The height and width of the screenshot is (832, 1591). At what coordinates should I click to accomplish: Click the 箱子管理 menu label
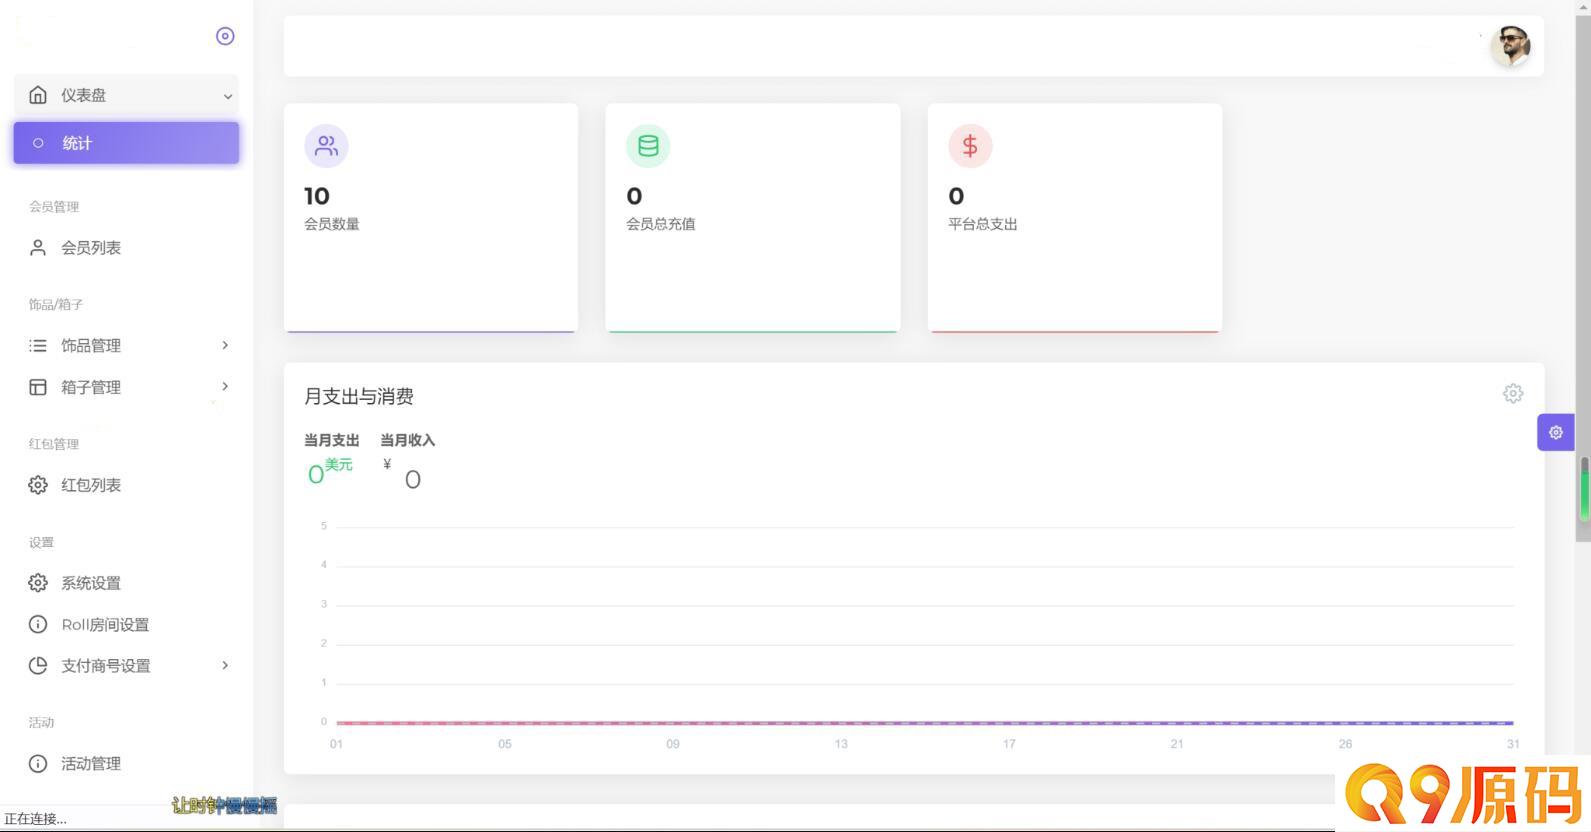(91, 387)
